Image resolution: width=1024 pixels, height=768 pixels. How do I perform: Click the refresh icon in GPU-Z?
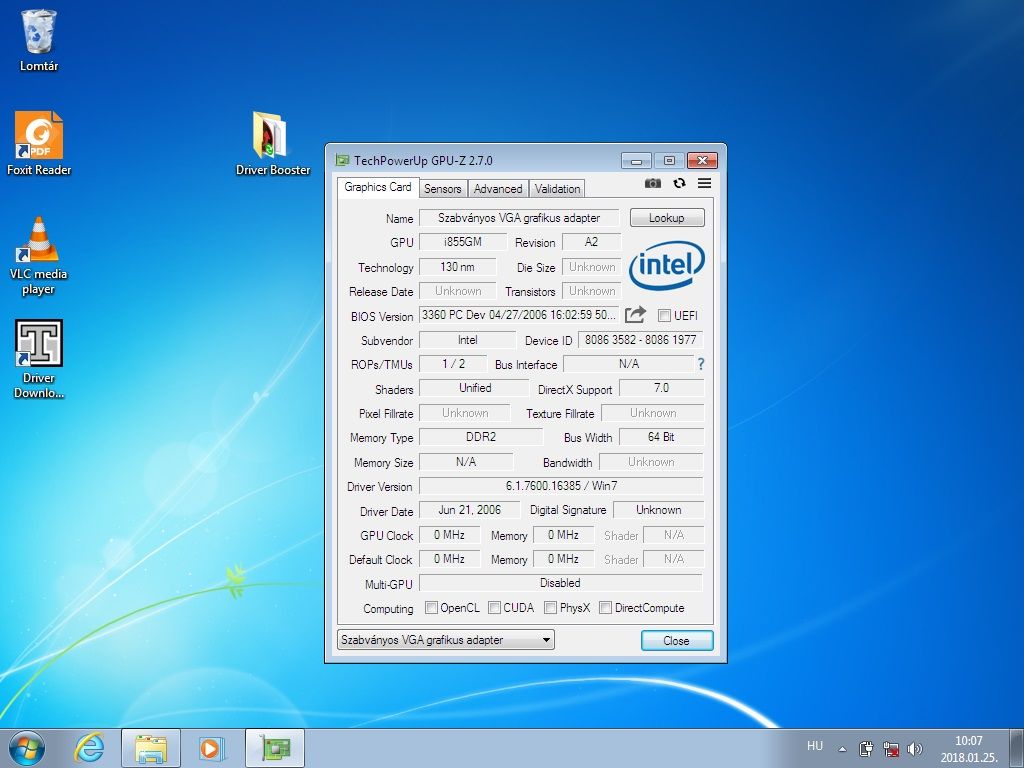(679, 184)
